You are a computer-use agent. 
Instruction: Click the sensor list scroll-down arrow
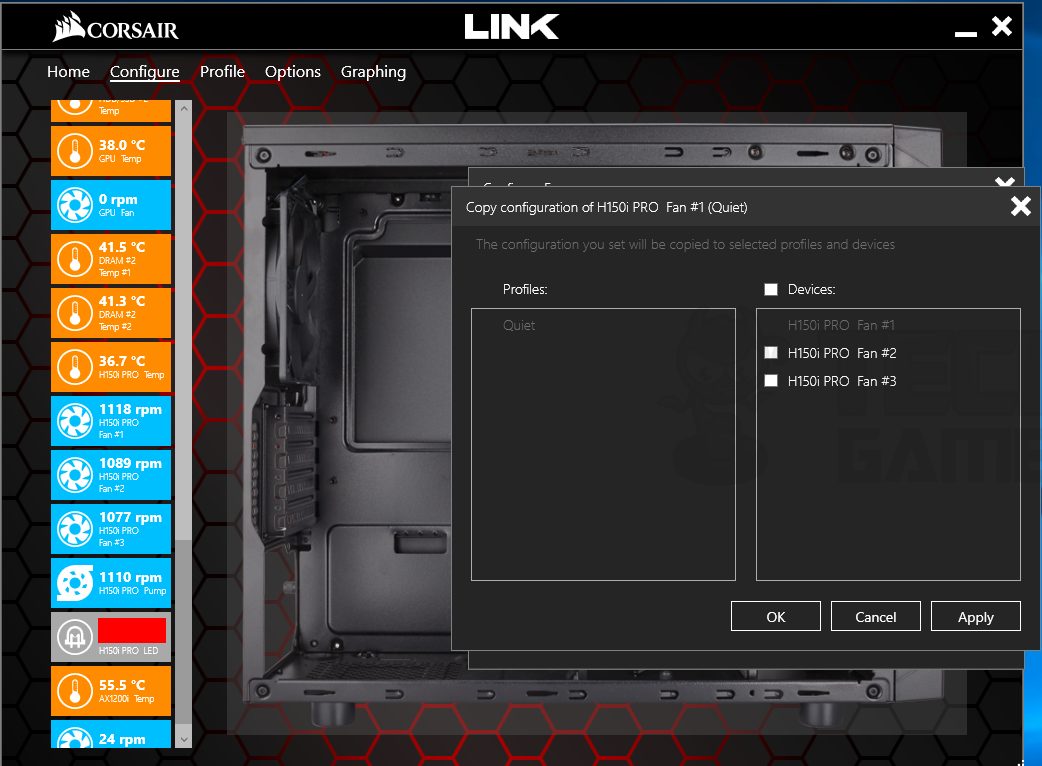click(184, 739)
